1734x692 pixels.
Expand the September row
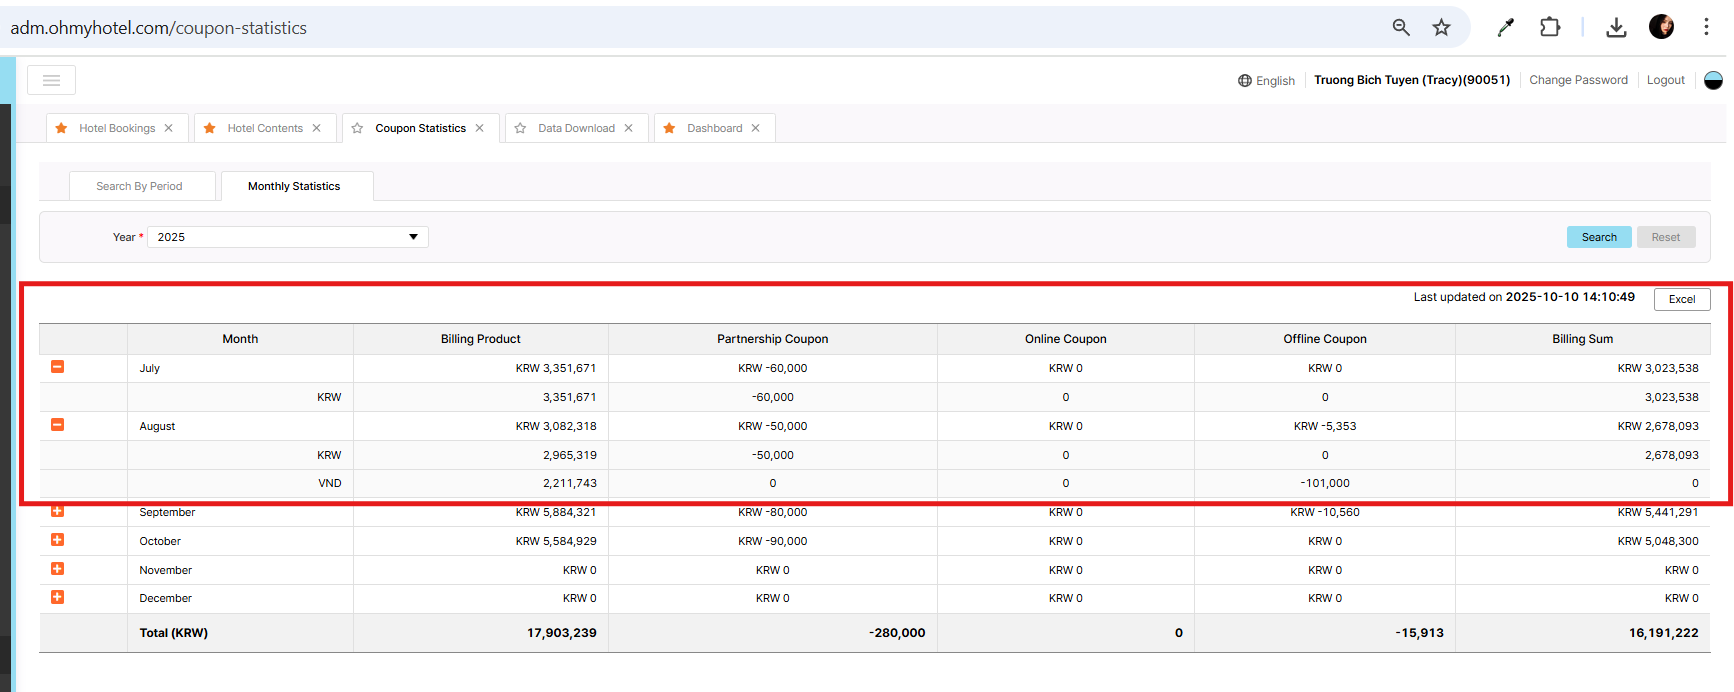[x=57, y=511]
